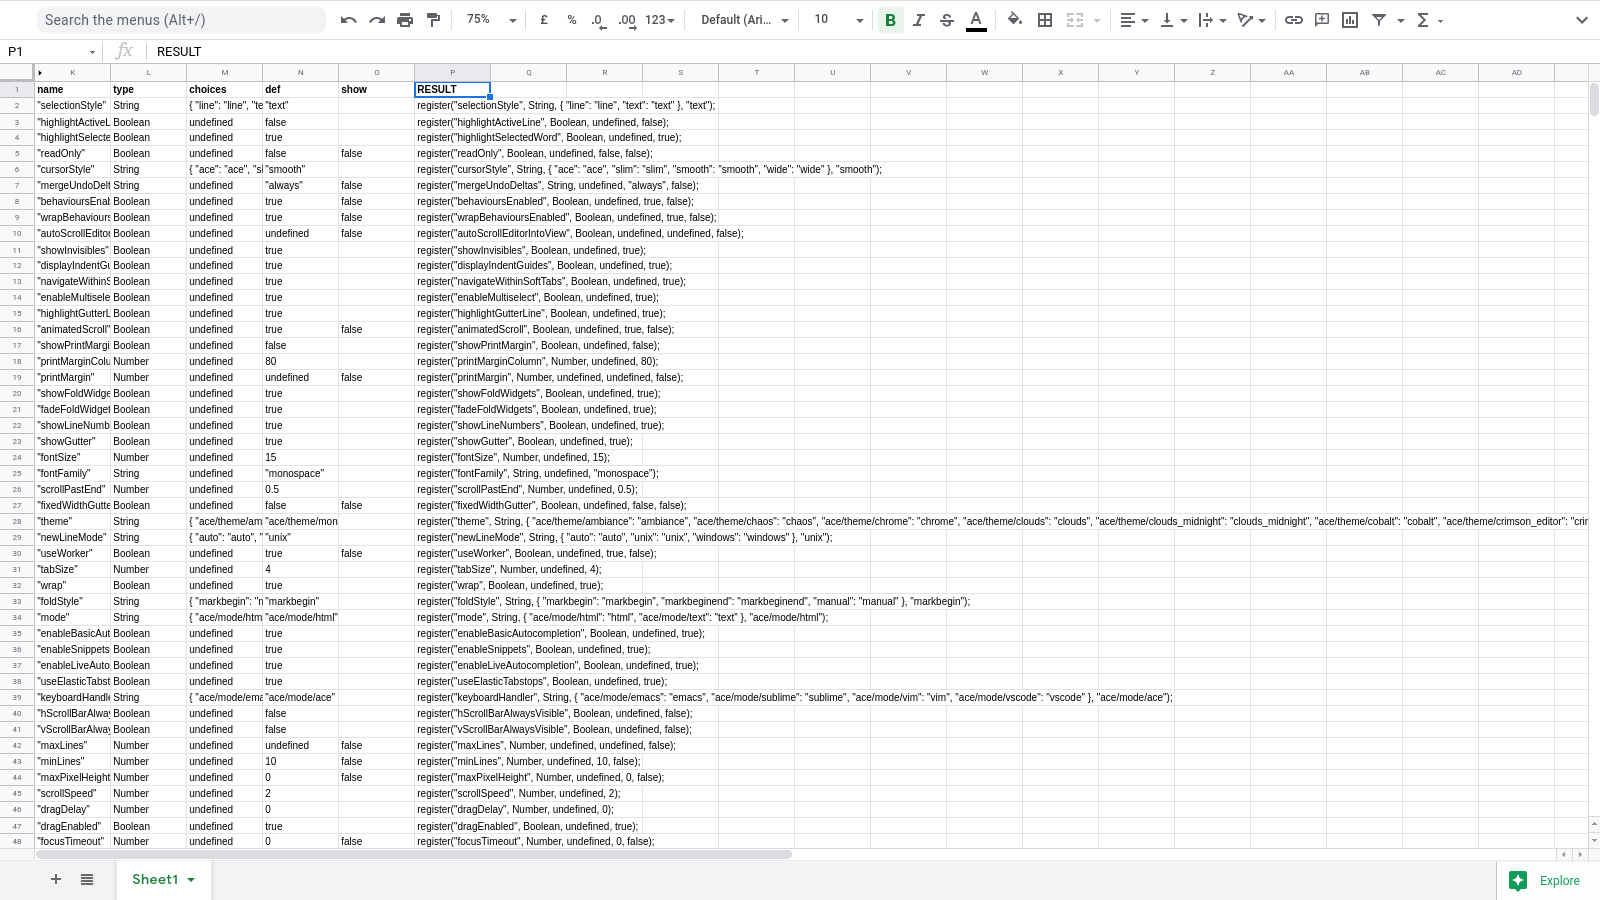Open the zoom level dropdown
The image size is (1600, 900).
tap(489, 19)
